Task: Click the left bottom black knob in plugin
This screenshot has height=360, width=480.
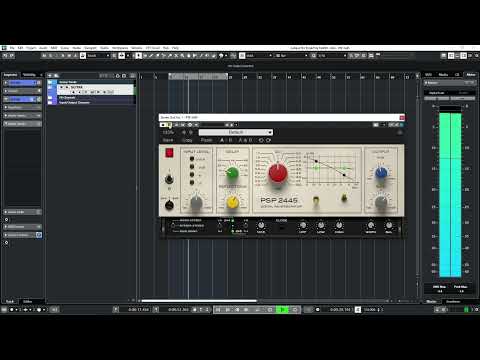Action: [x=261, y=226]
